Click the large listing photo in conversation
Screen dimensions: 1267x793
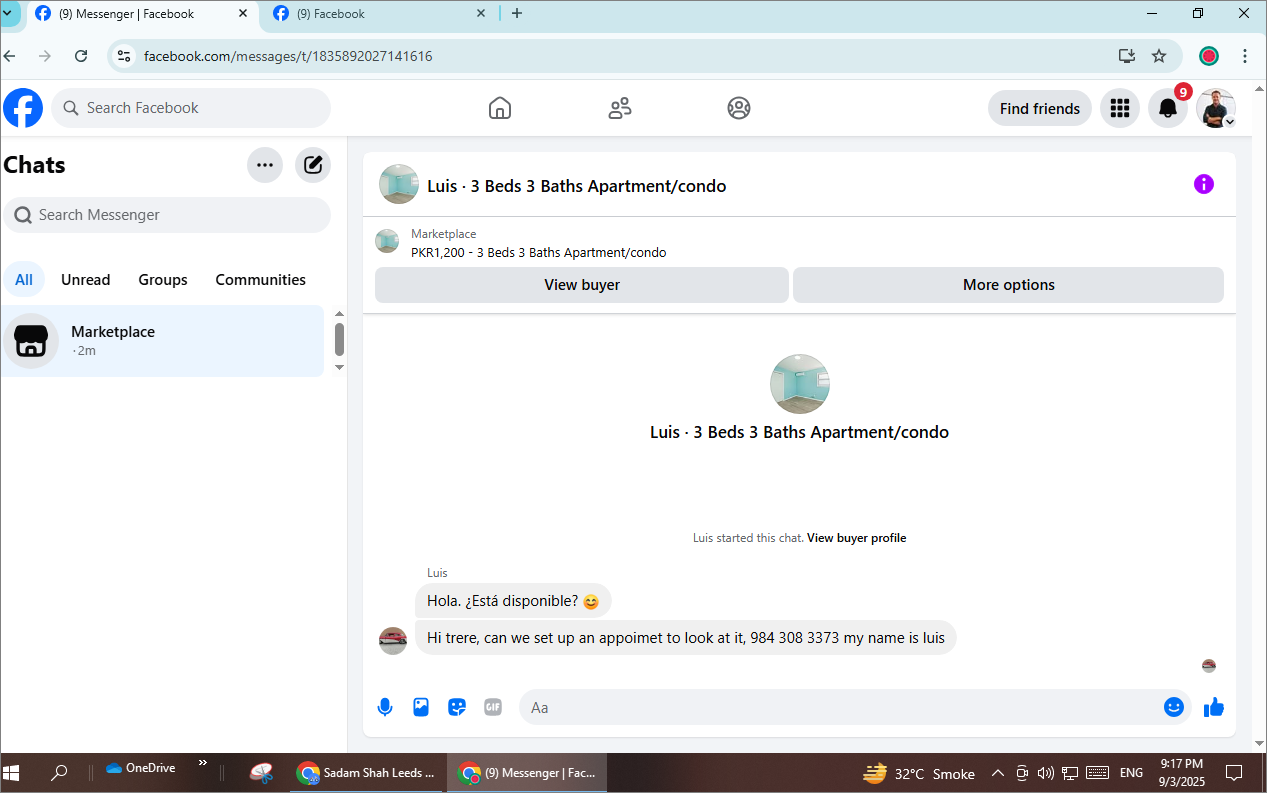click(x=800, y=384)
